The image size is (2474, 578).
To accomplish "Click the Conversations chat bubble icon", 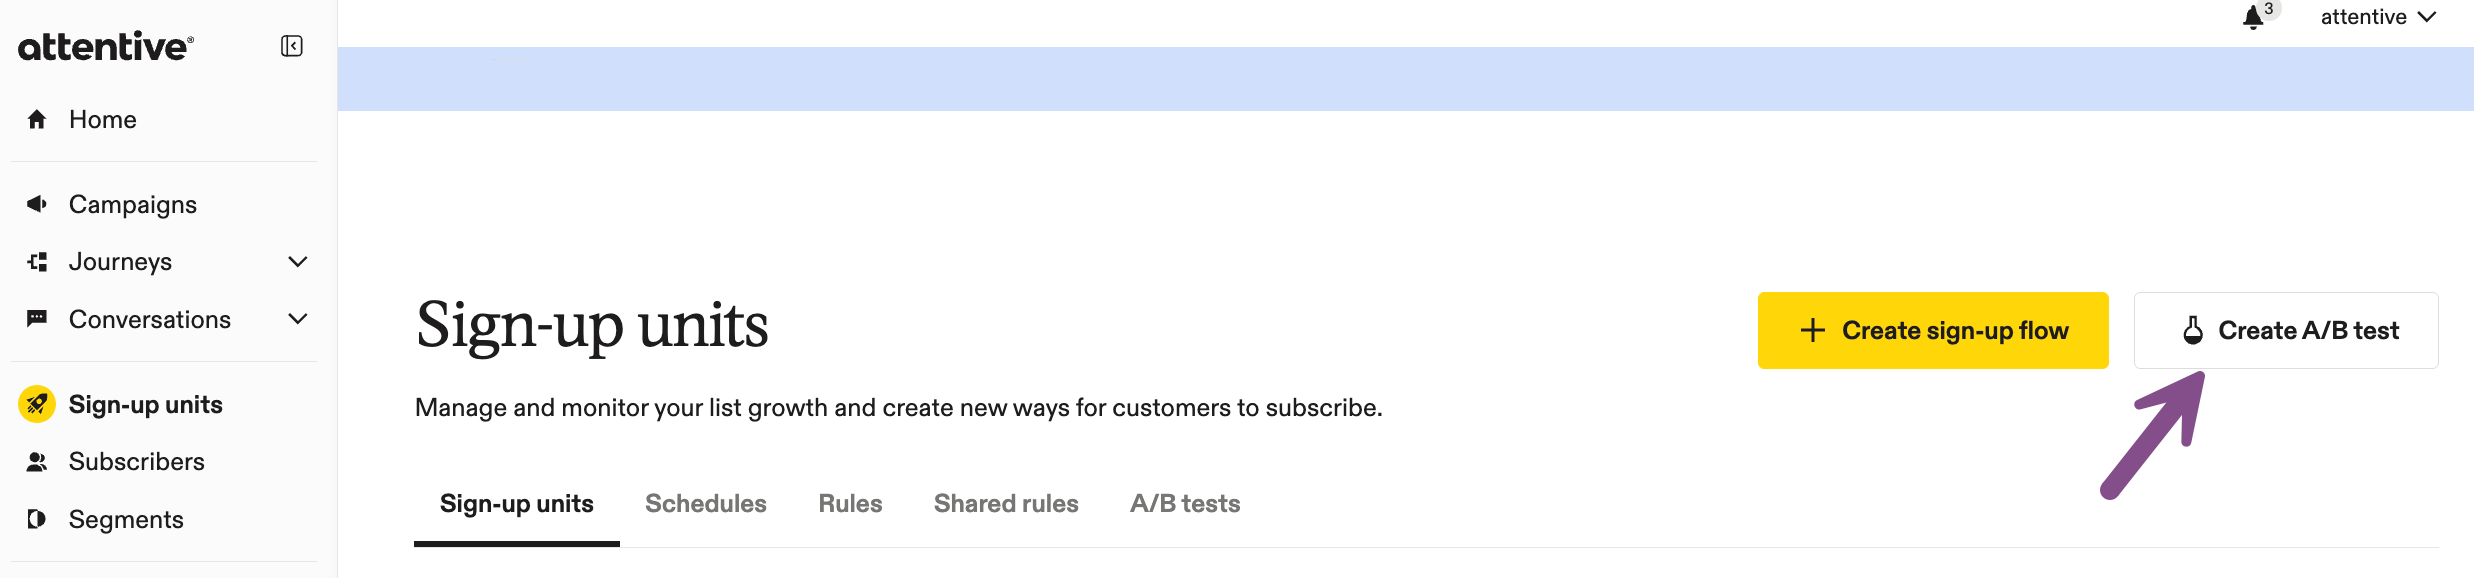I will [37, 319].
